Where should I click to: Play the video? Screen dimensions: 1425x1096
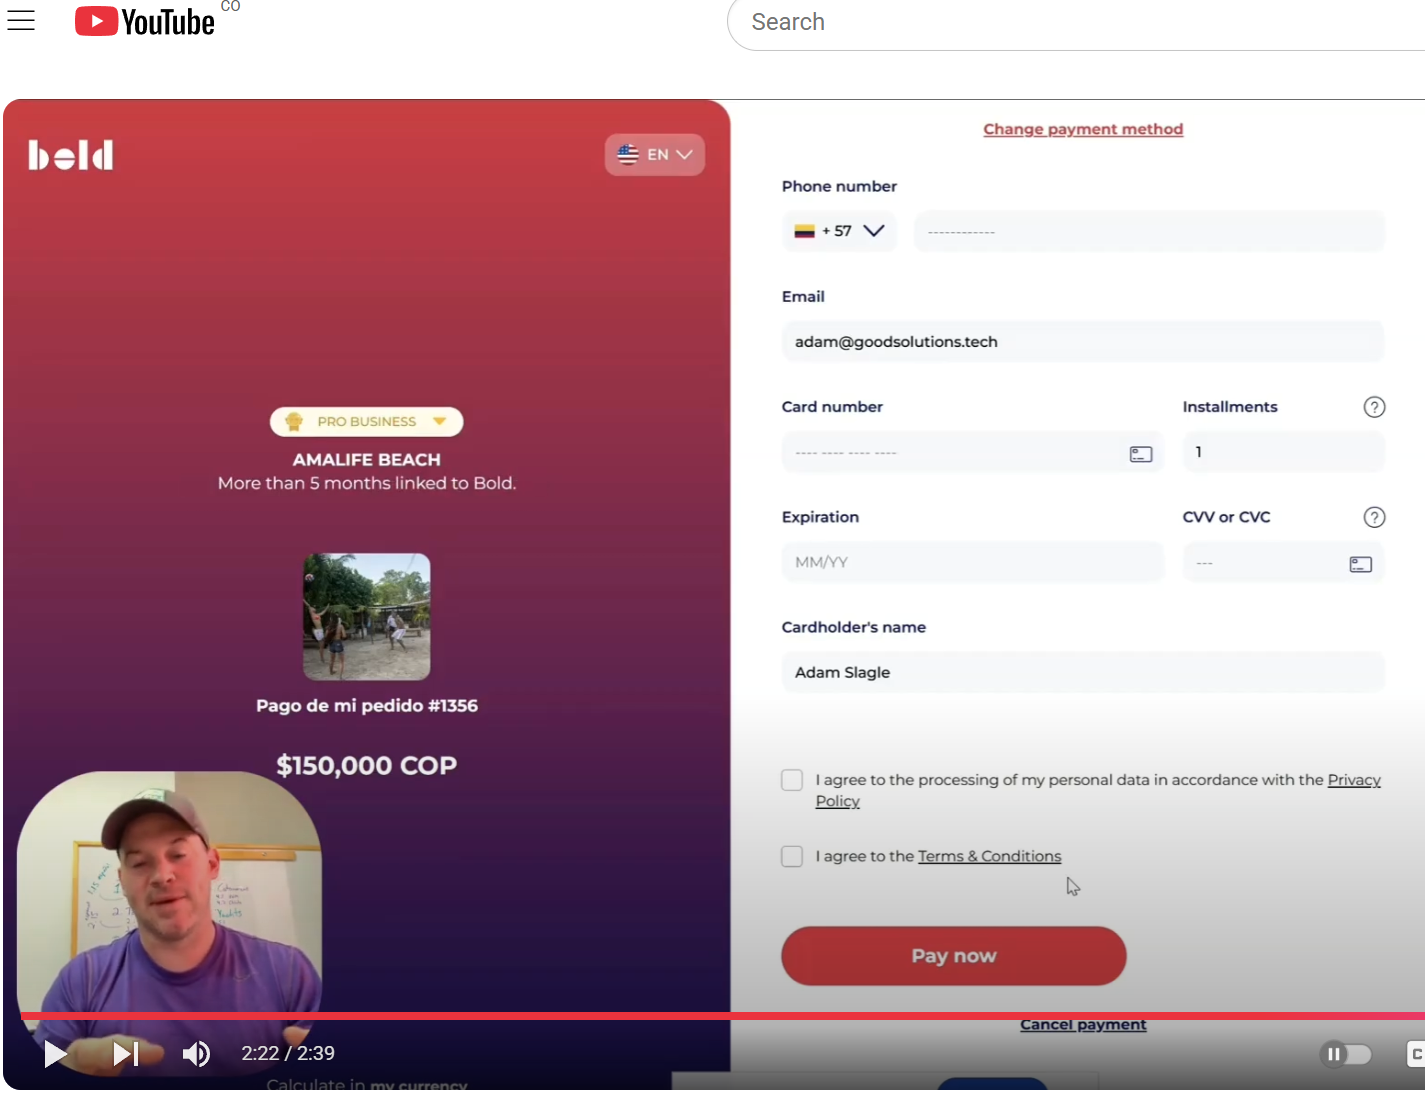[56, 1053]
